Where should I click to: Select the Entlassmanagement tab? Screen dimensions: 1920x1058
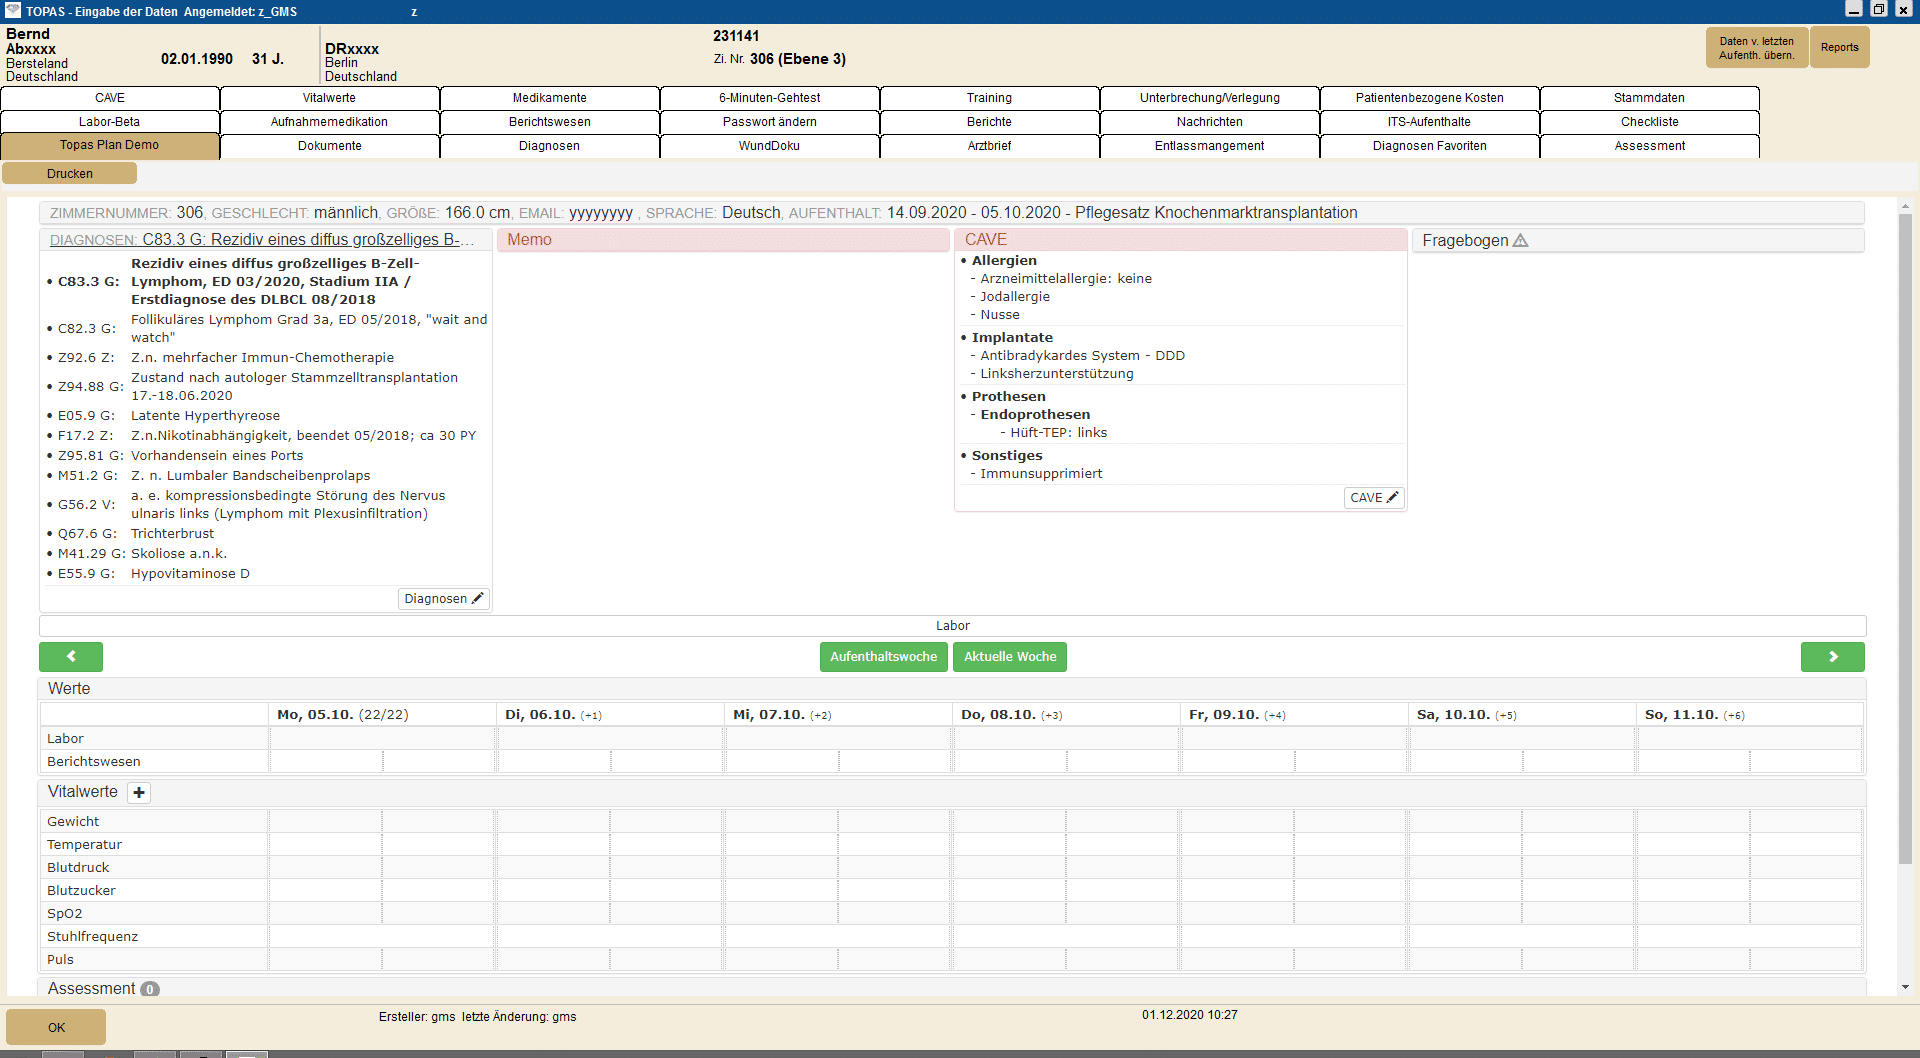pyautogui.click(x=1209, y=146)
